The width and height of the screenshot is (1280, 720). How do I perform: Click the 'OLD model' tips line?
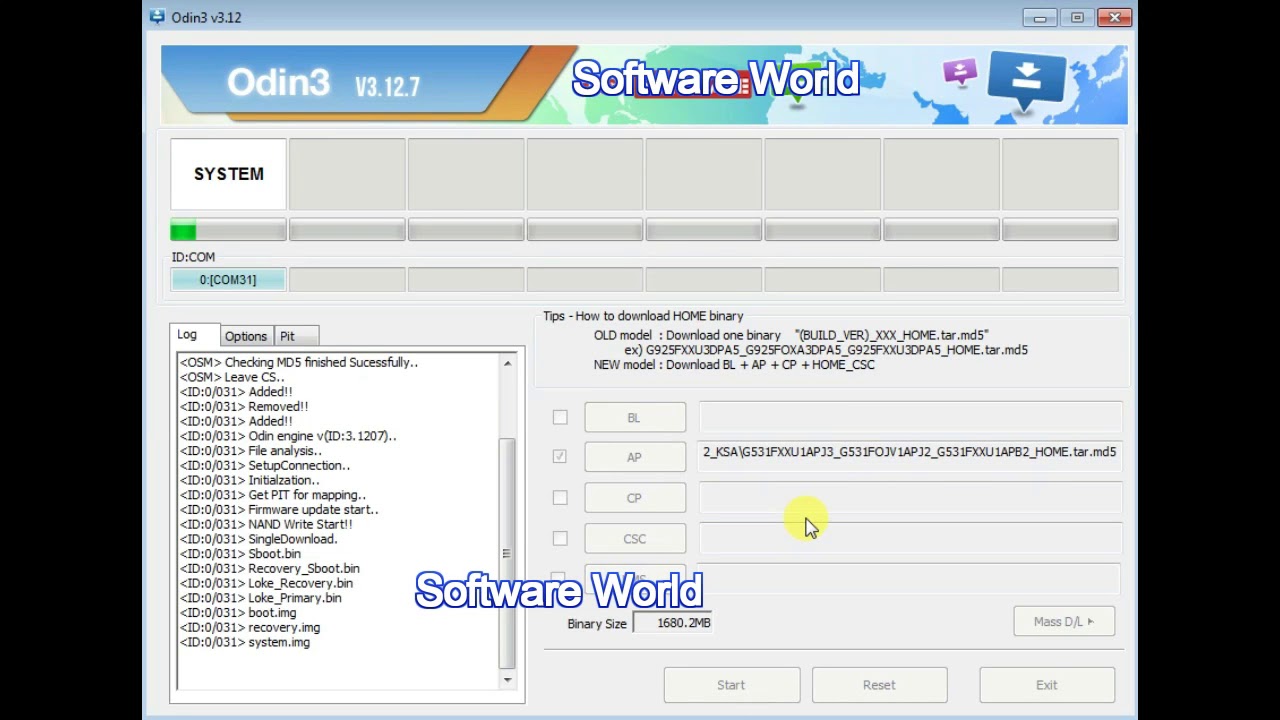(791, 335)
